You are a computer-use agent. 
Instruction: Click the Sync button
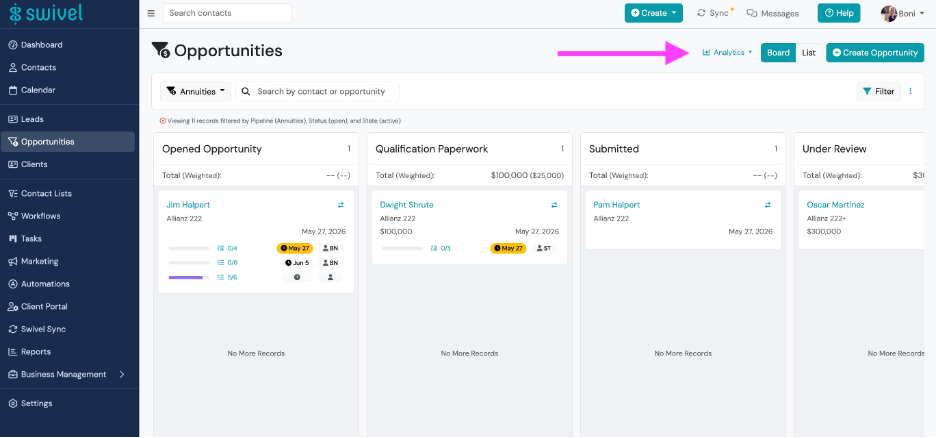point(715,13)
